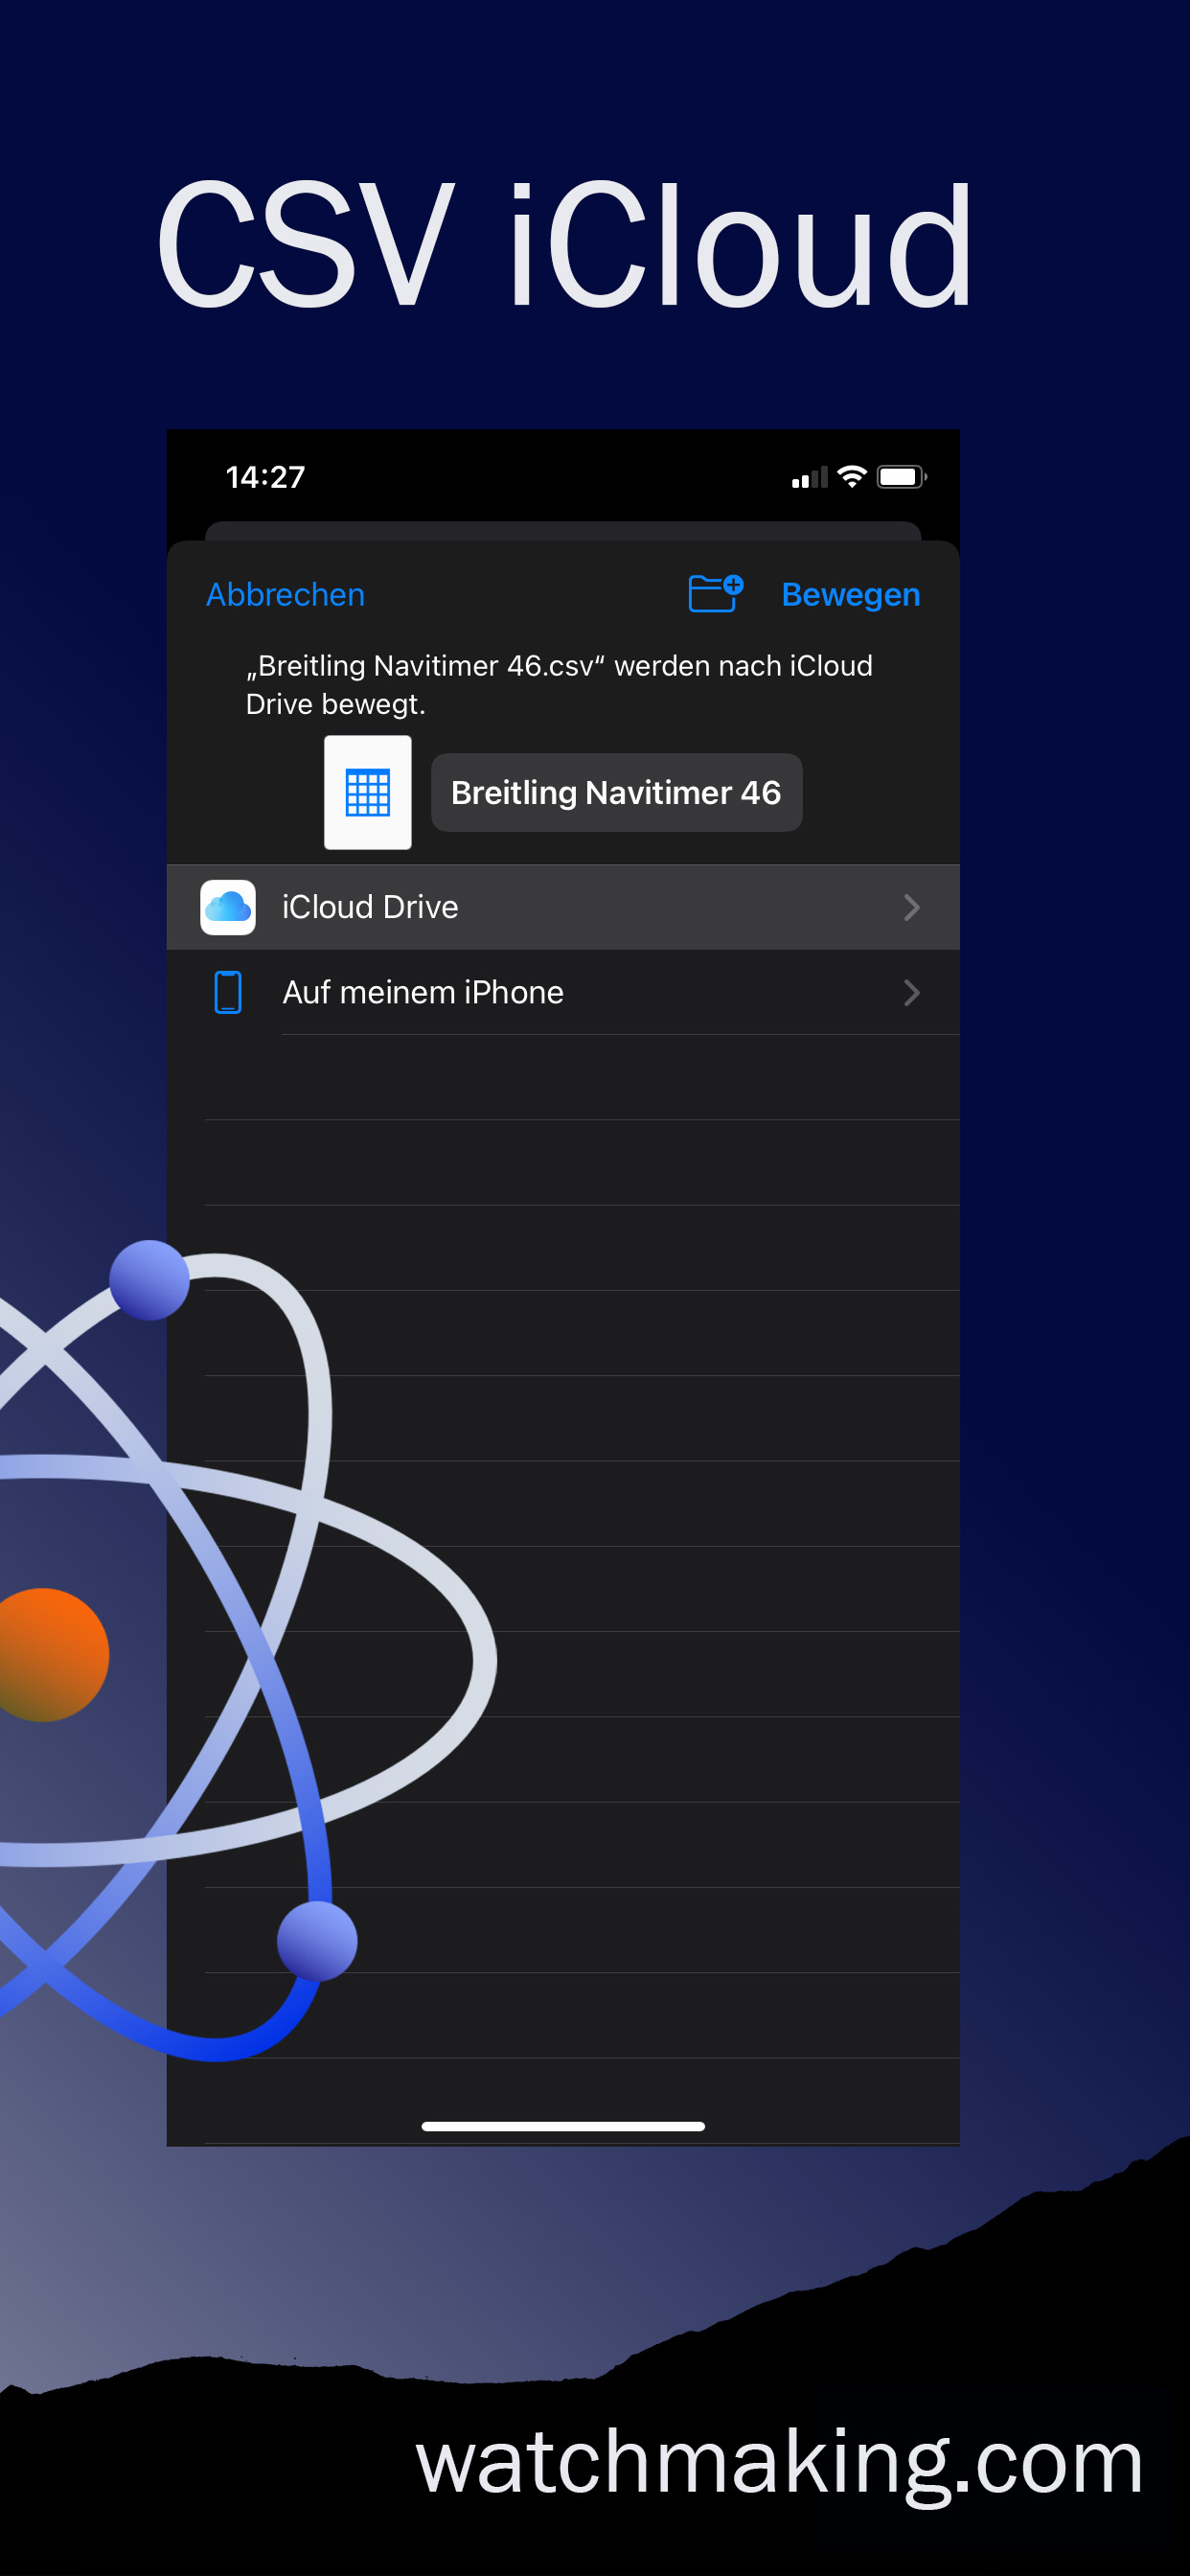
Task: Tap the new folder icon
Action: (x=716, y=593)
